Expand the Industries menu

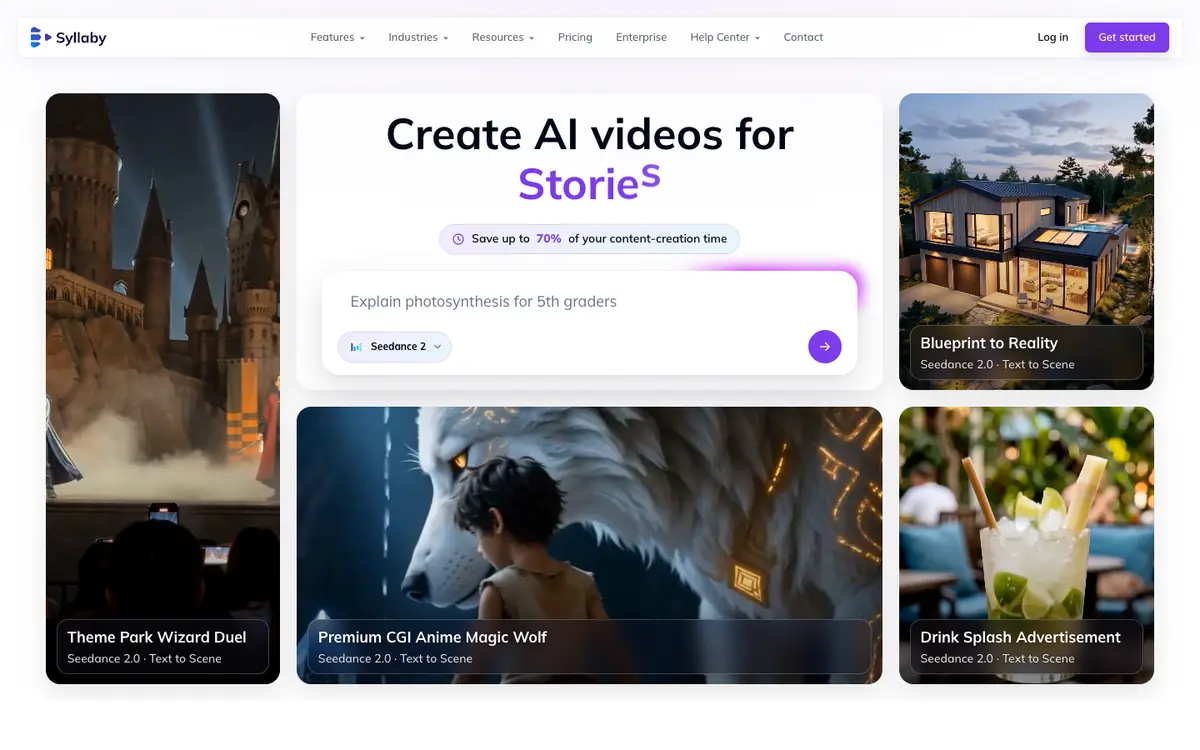click(418, 37)
